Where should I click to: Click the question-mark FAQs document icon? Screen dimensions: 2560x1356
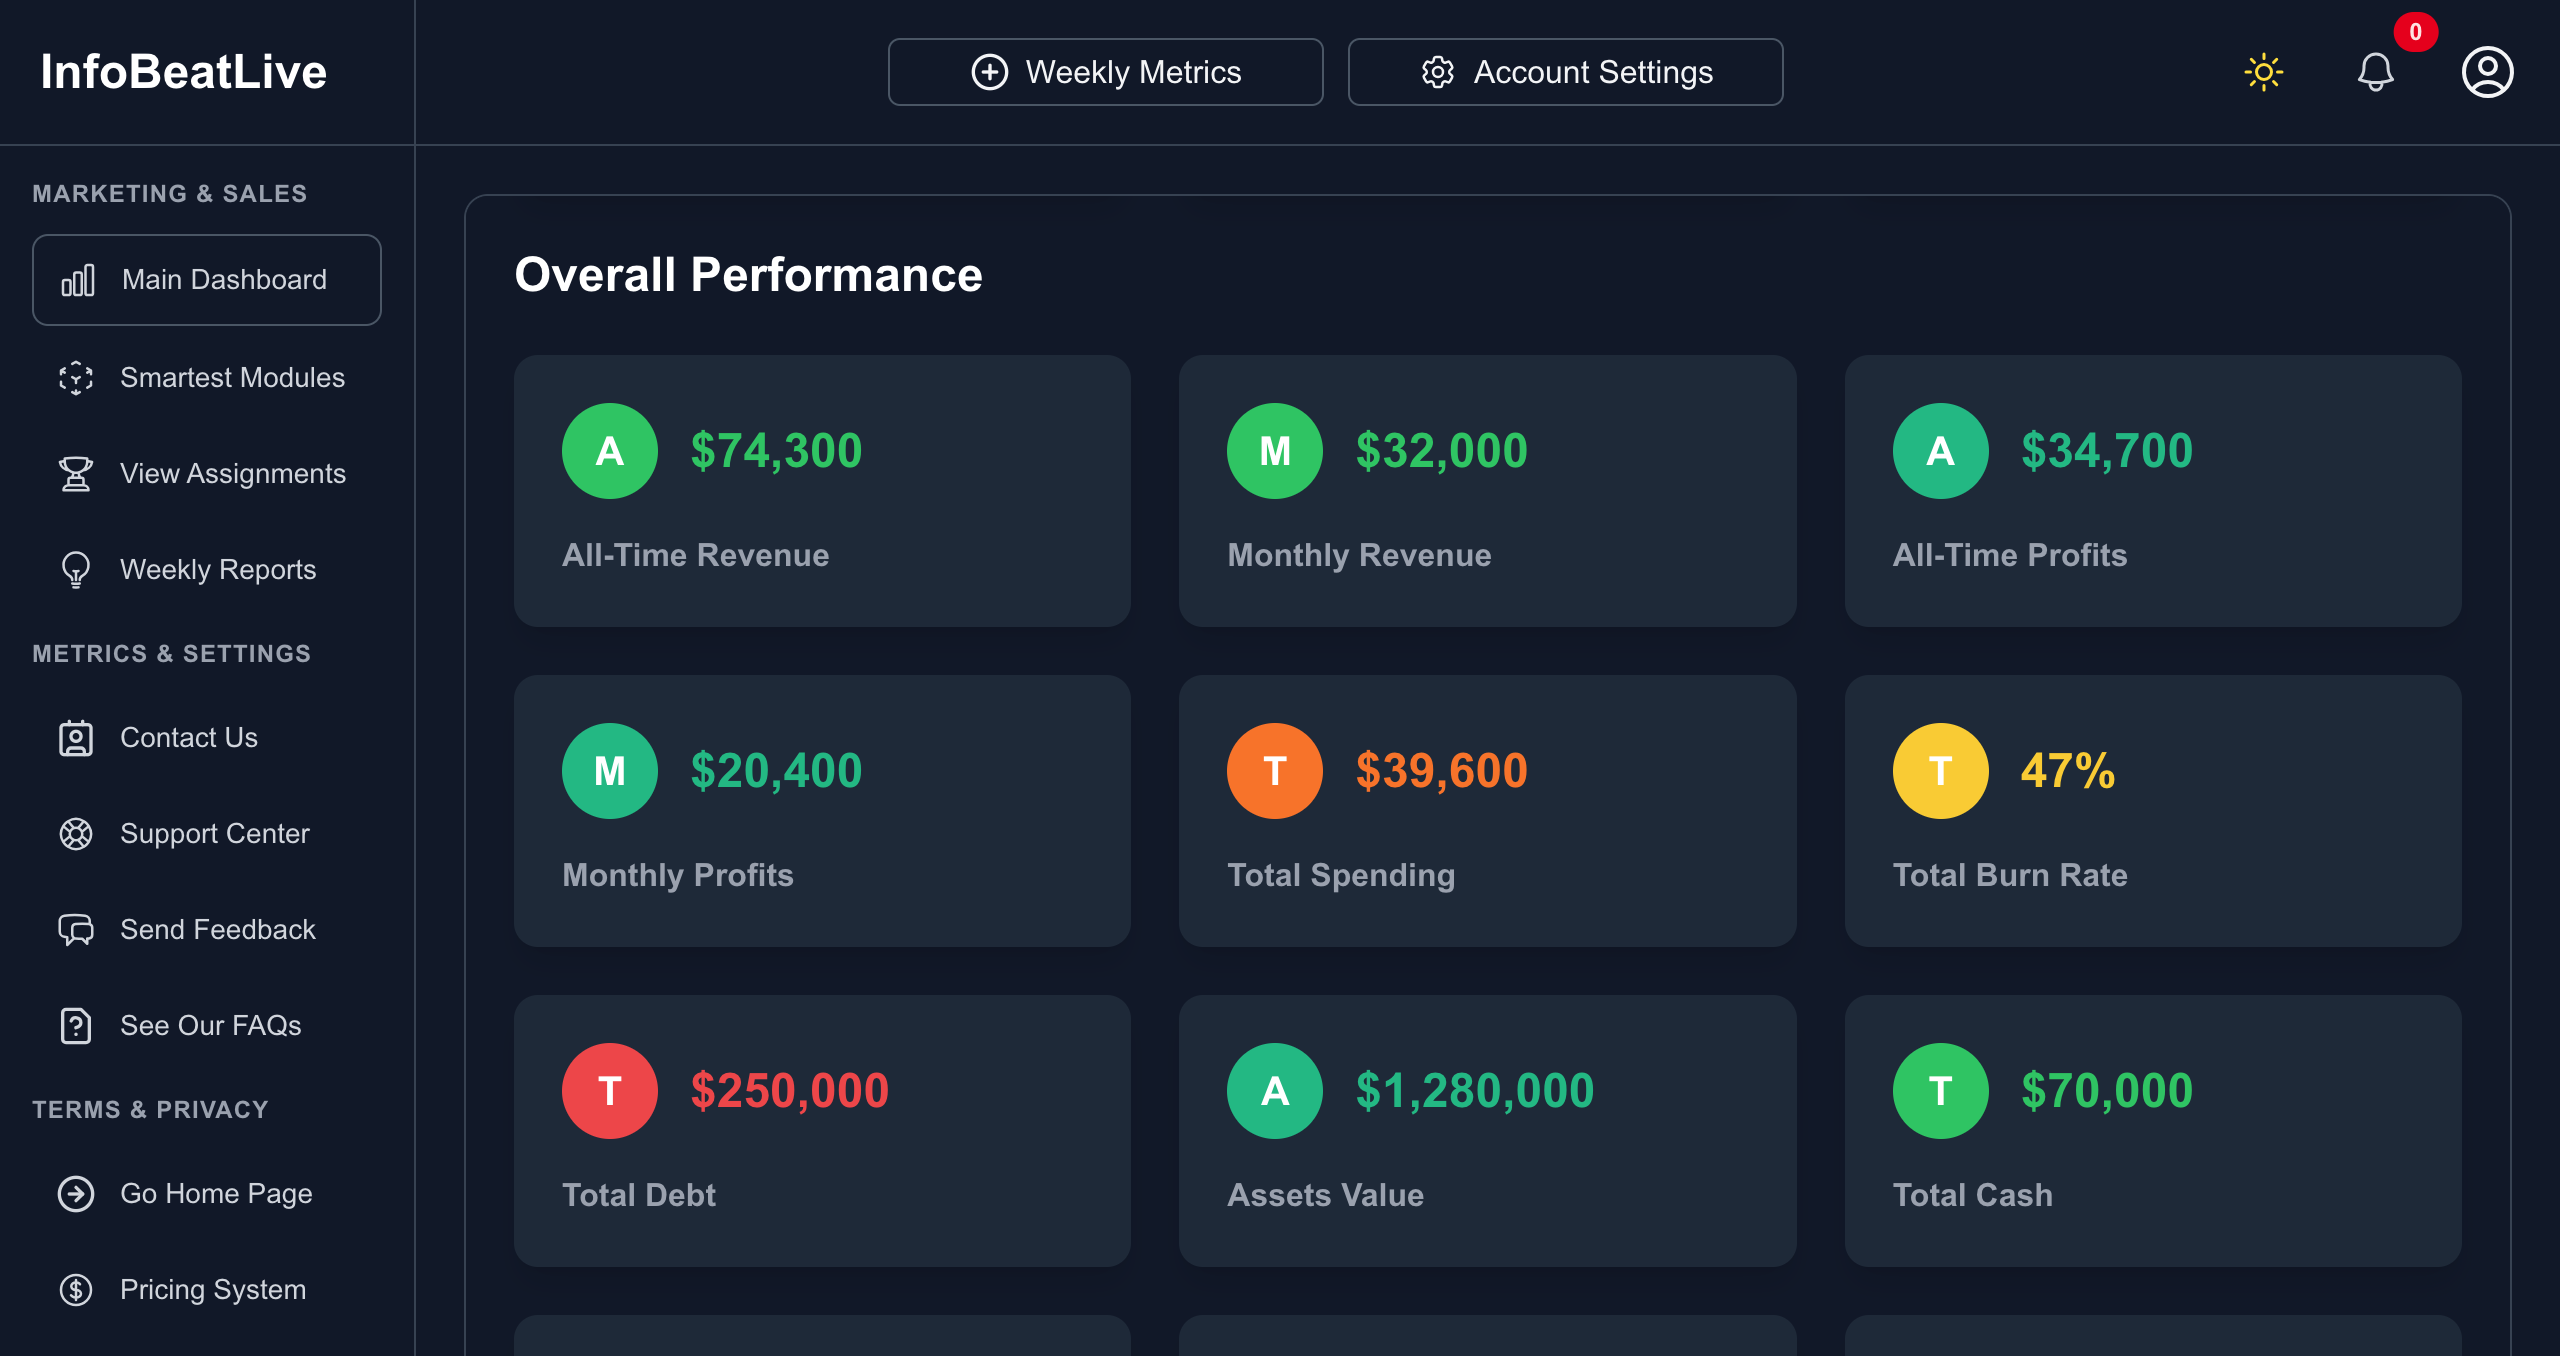click(76, 1026)
